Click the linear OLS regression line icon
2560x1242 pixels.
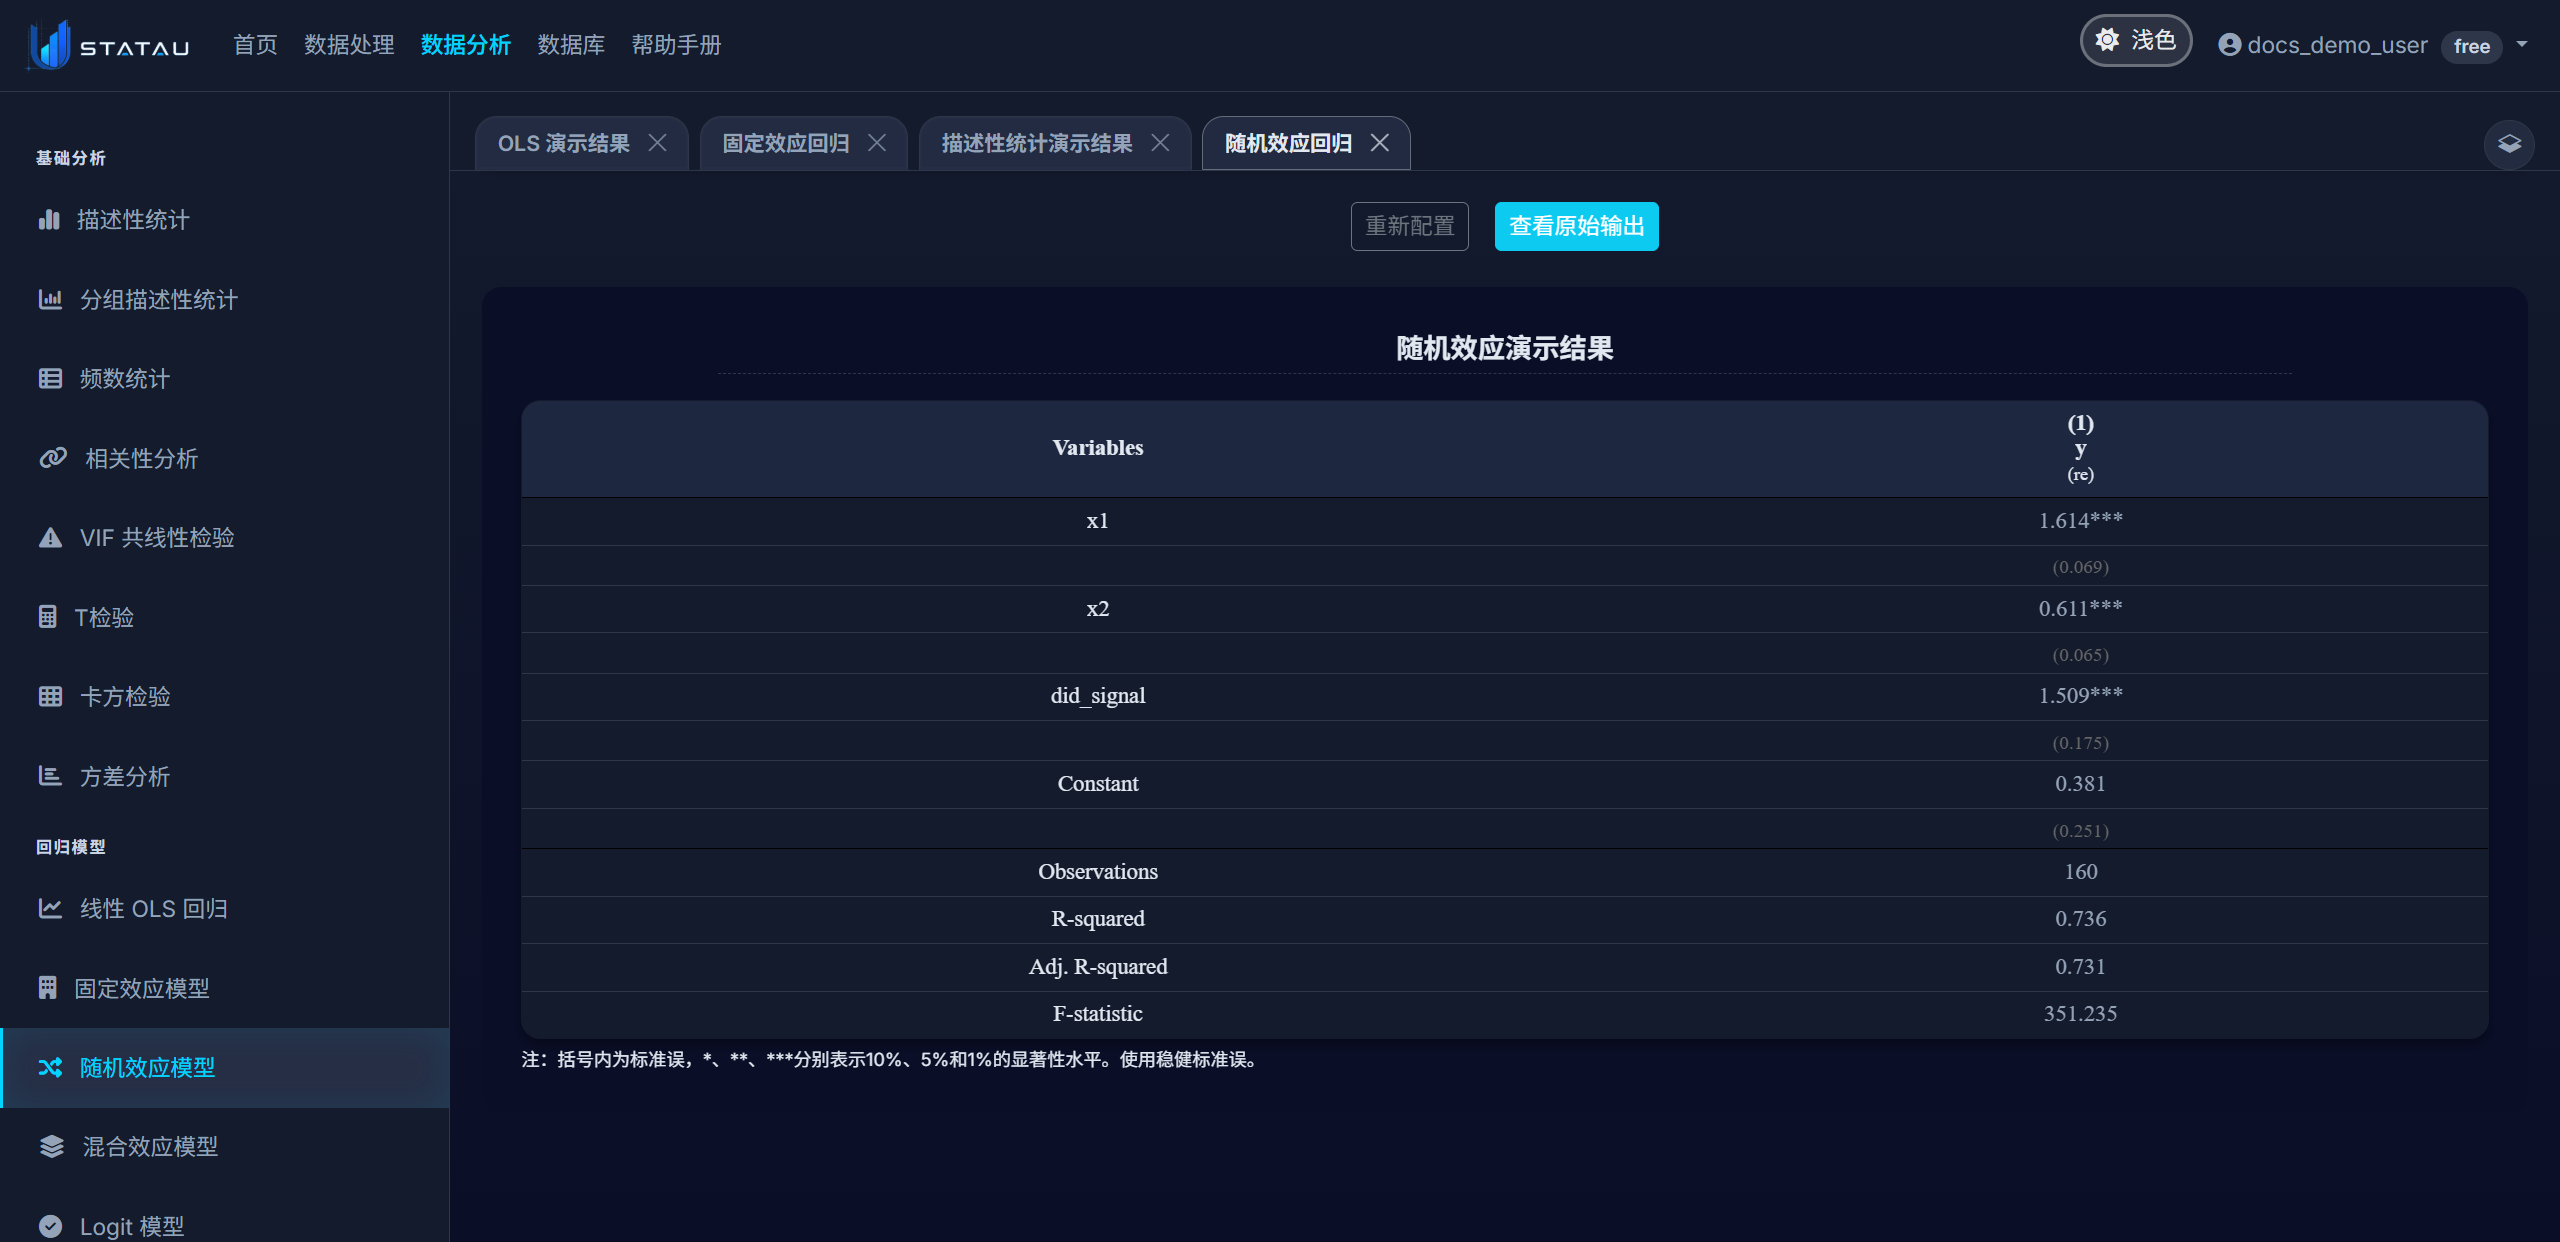point(50,908)
